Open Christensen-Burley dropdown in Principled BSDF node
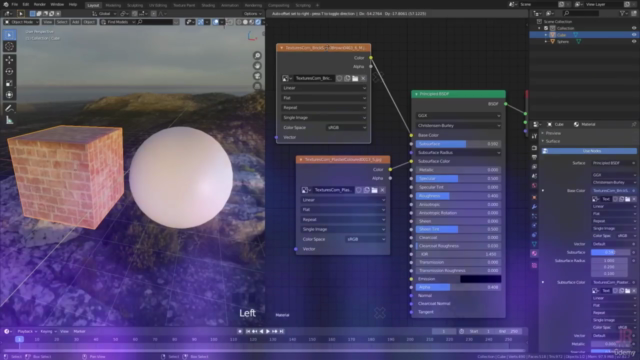This screenshot has height=360, width=640. pos(458,126)
